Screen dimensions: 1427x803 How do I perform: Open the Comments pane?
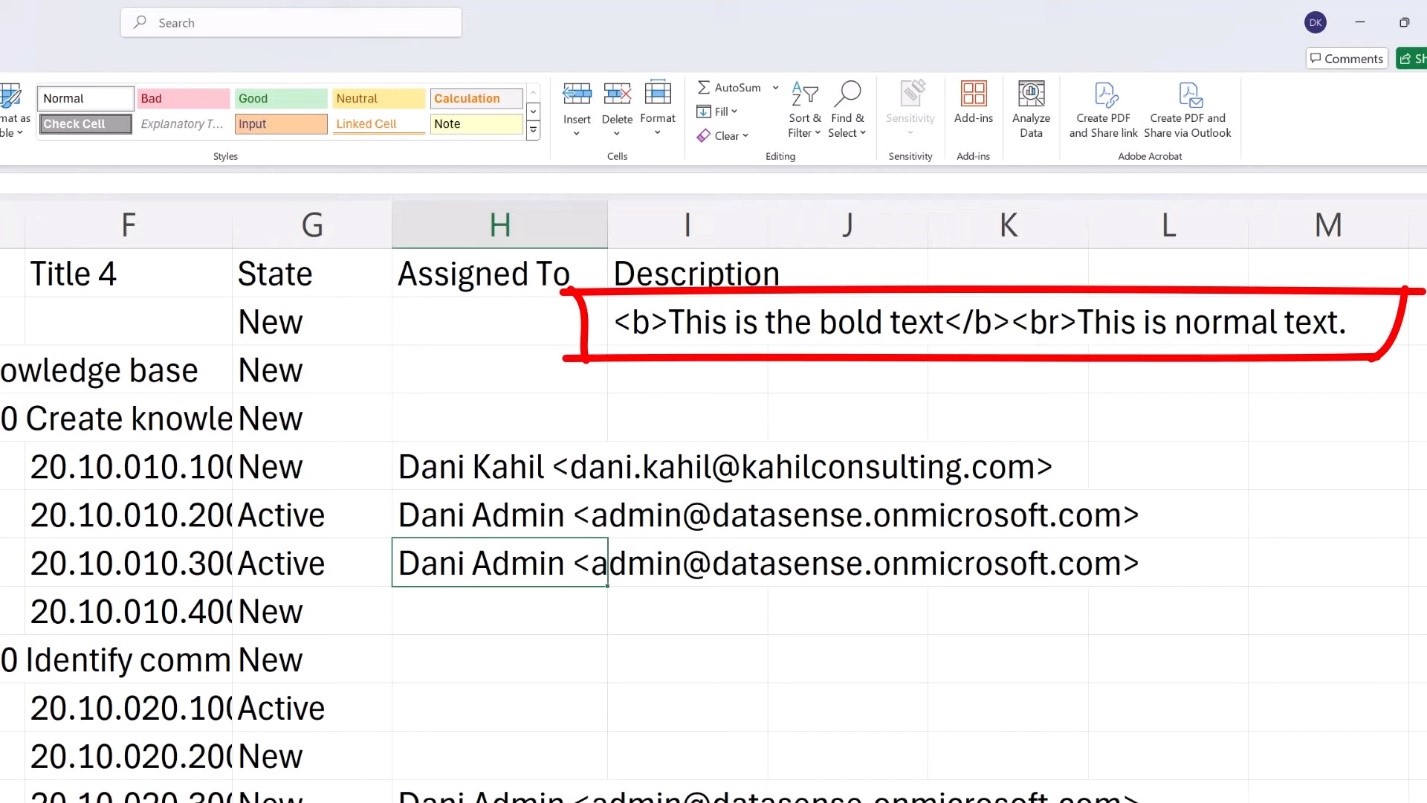(x=1346, y=58)
